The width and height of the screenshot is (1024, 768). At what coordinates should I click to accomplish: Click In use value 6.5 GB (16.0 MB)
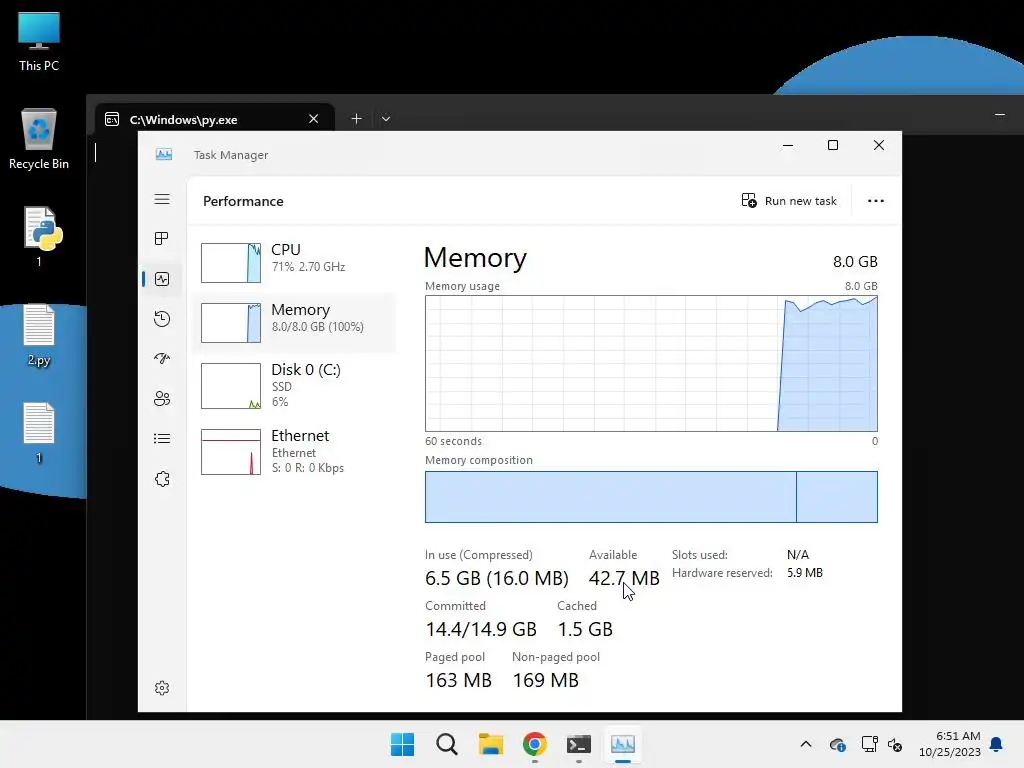[x=496, y=578]
